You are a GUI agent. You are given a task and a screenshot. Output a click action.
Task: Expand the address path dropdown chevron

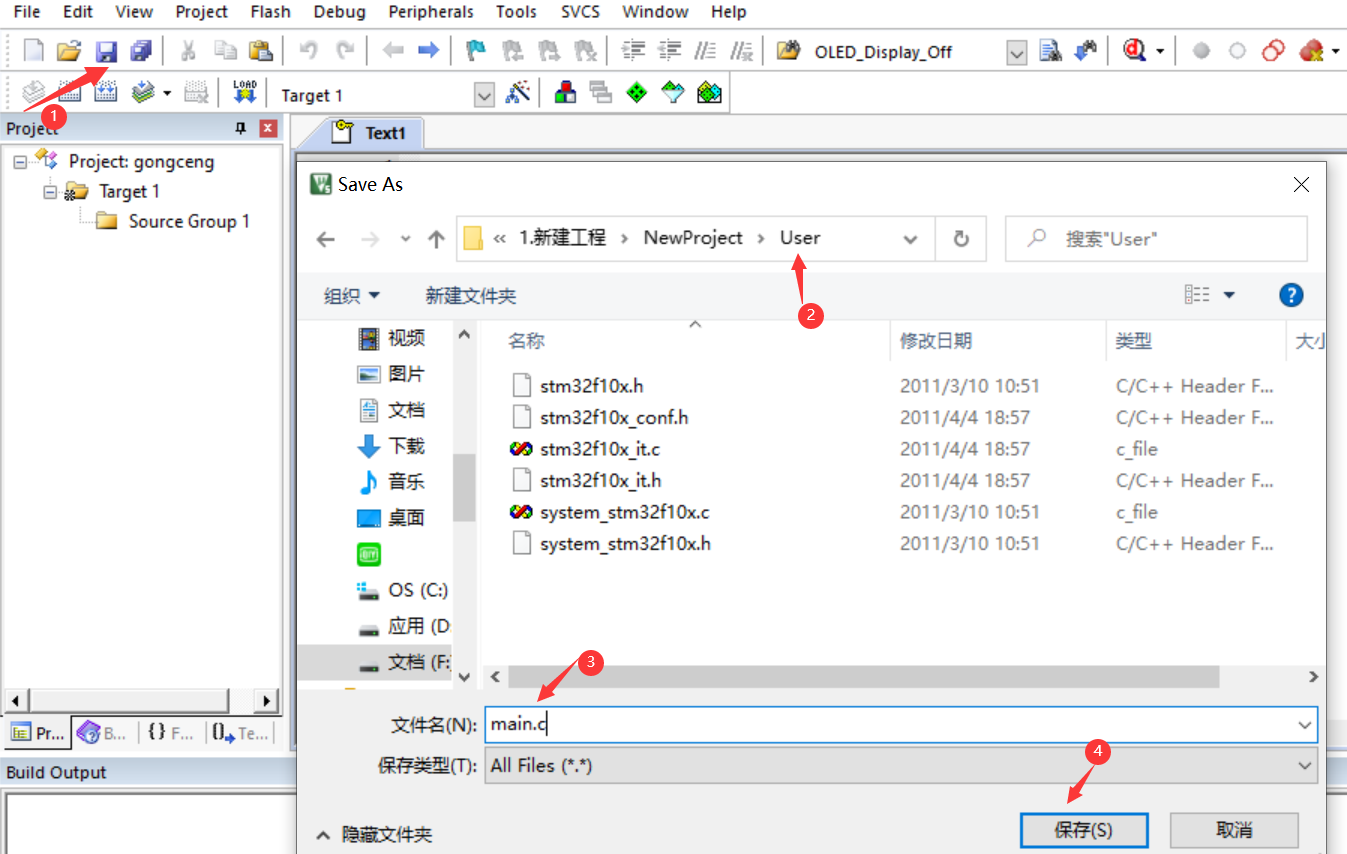[x=910, y=239]
